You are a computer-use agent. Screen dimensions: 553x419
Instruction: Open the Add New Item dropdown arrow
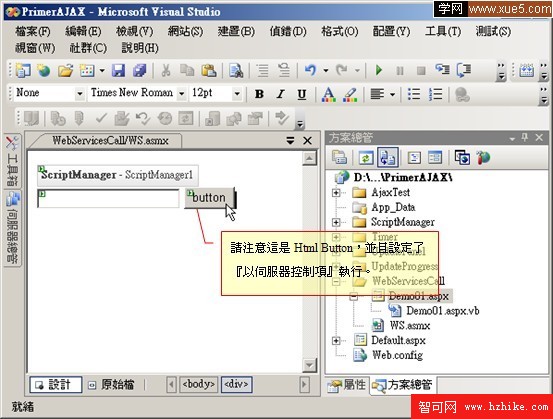[102, 71]
